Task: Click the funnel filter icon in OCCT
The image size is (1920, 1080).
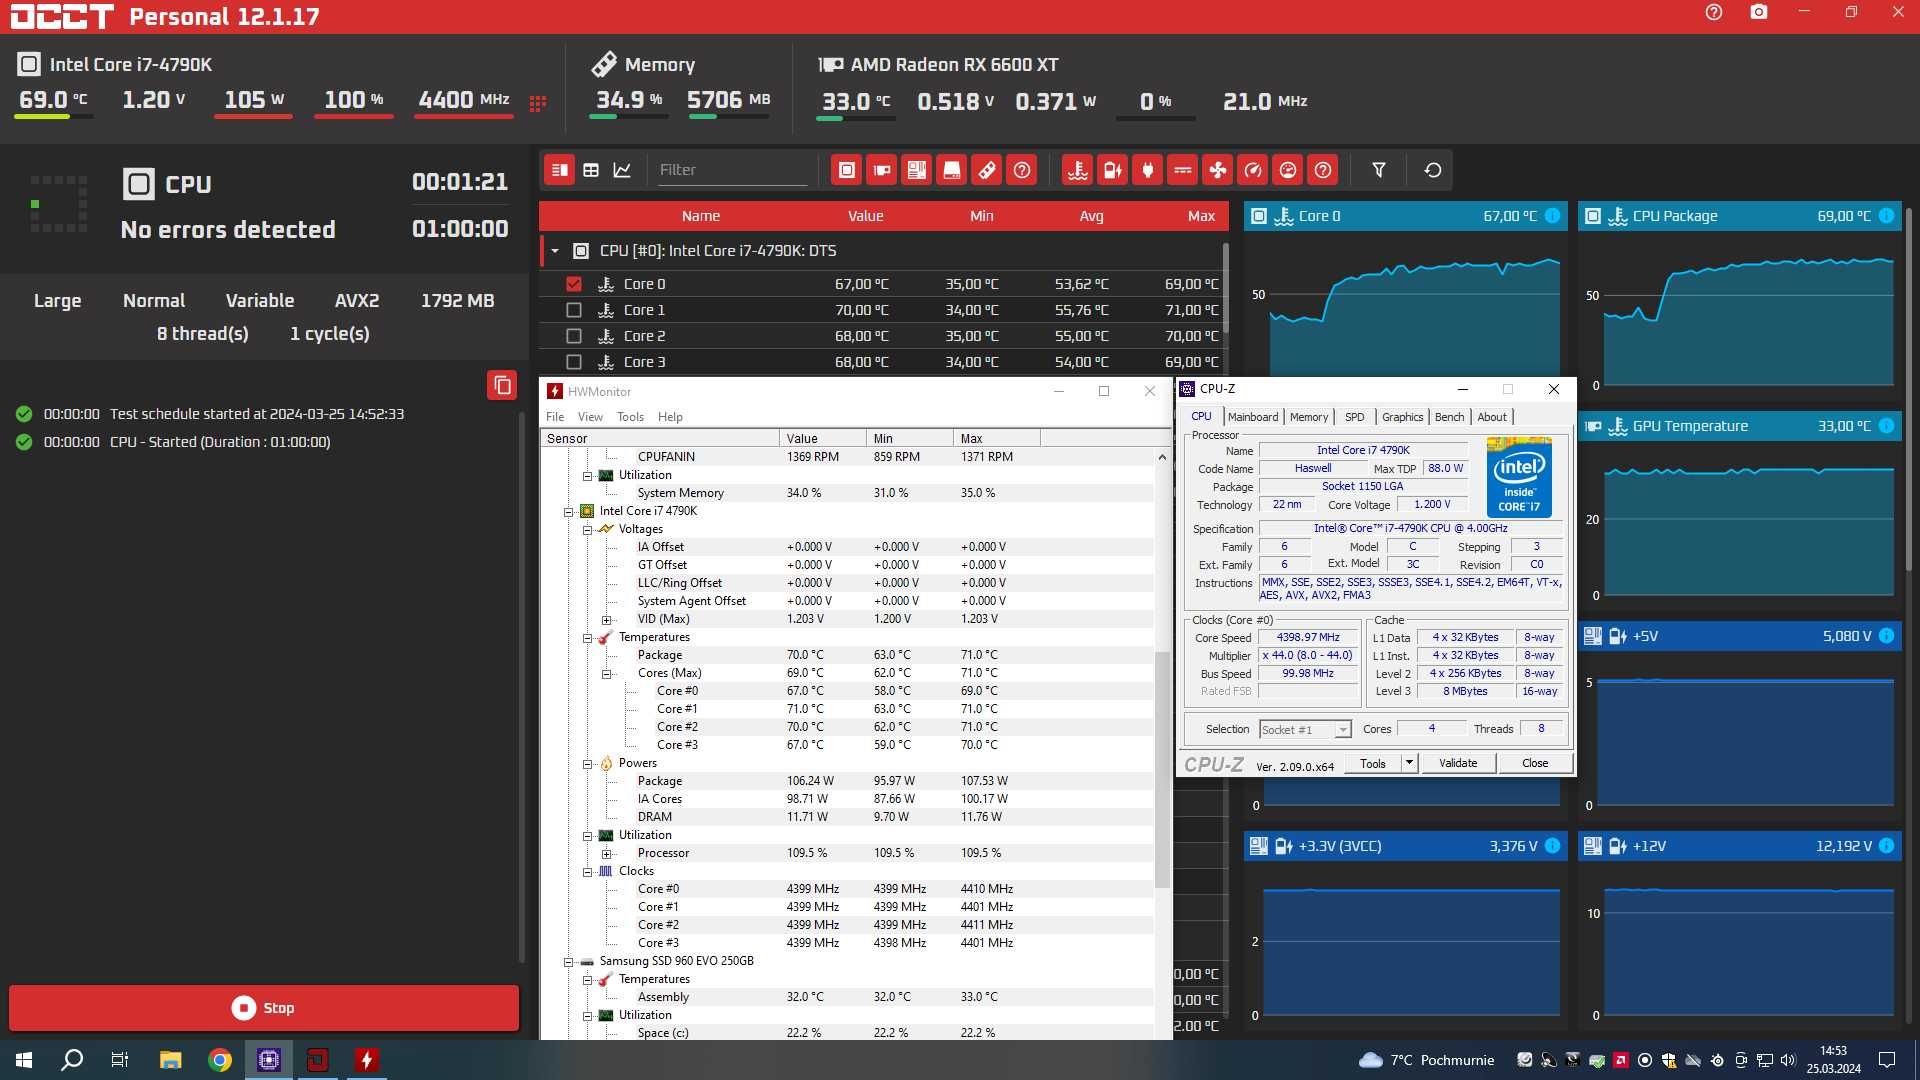Action: coord(1378,170)
